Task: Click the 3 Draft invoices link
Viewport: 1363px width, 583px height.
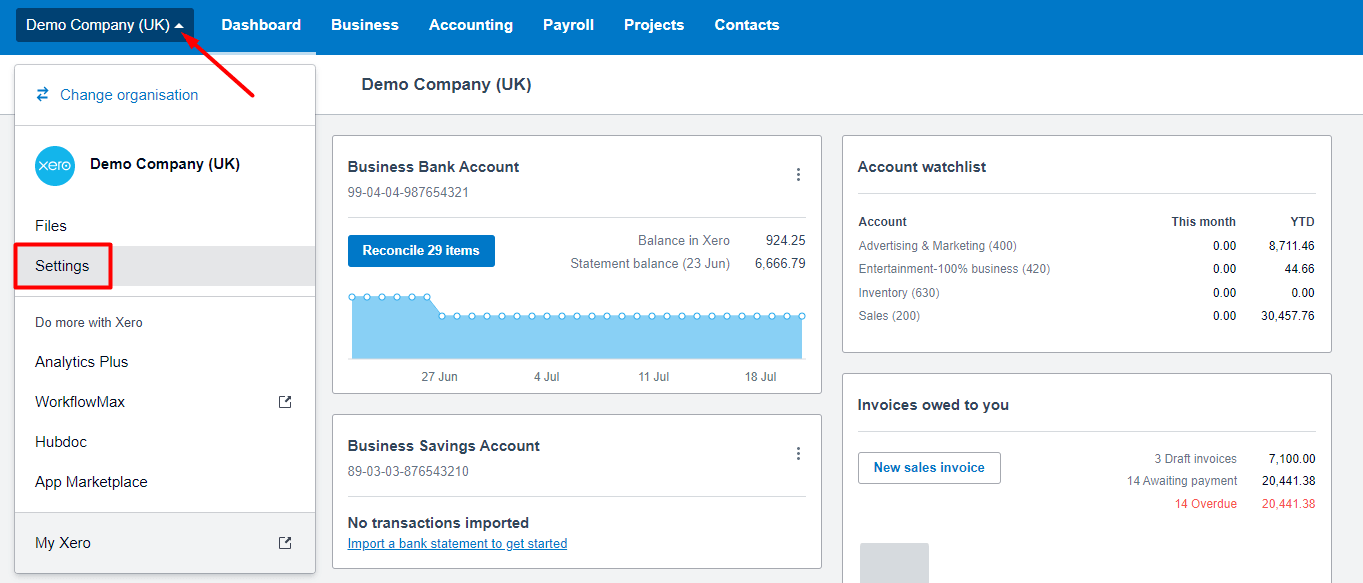Action: pos(1195,459)
